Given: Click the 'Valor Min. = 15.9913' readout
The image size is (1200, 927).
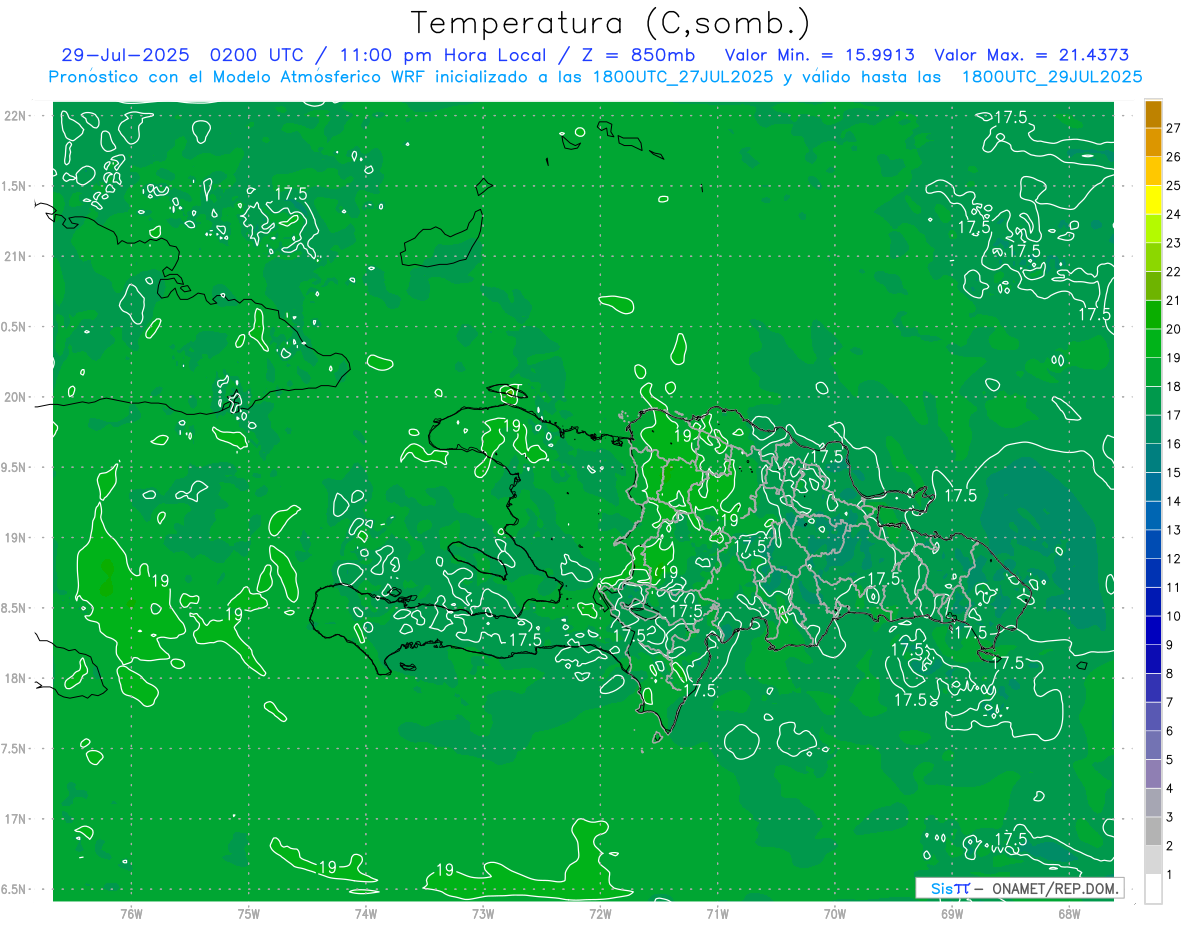Looking at the screenshot, I should pos(820,55).
